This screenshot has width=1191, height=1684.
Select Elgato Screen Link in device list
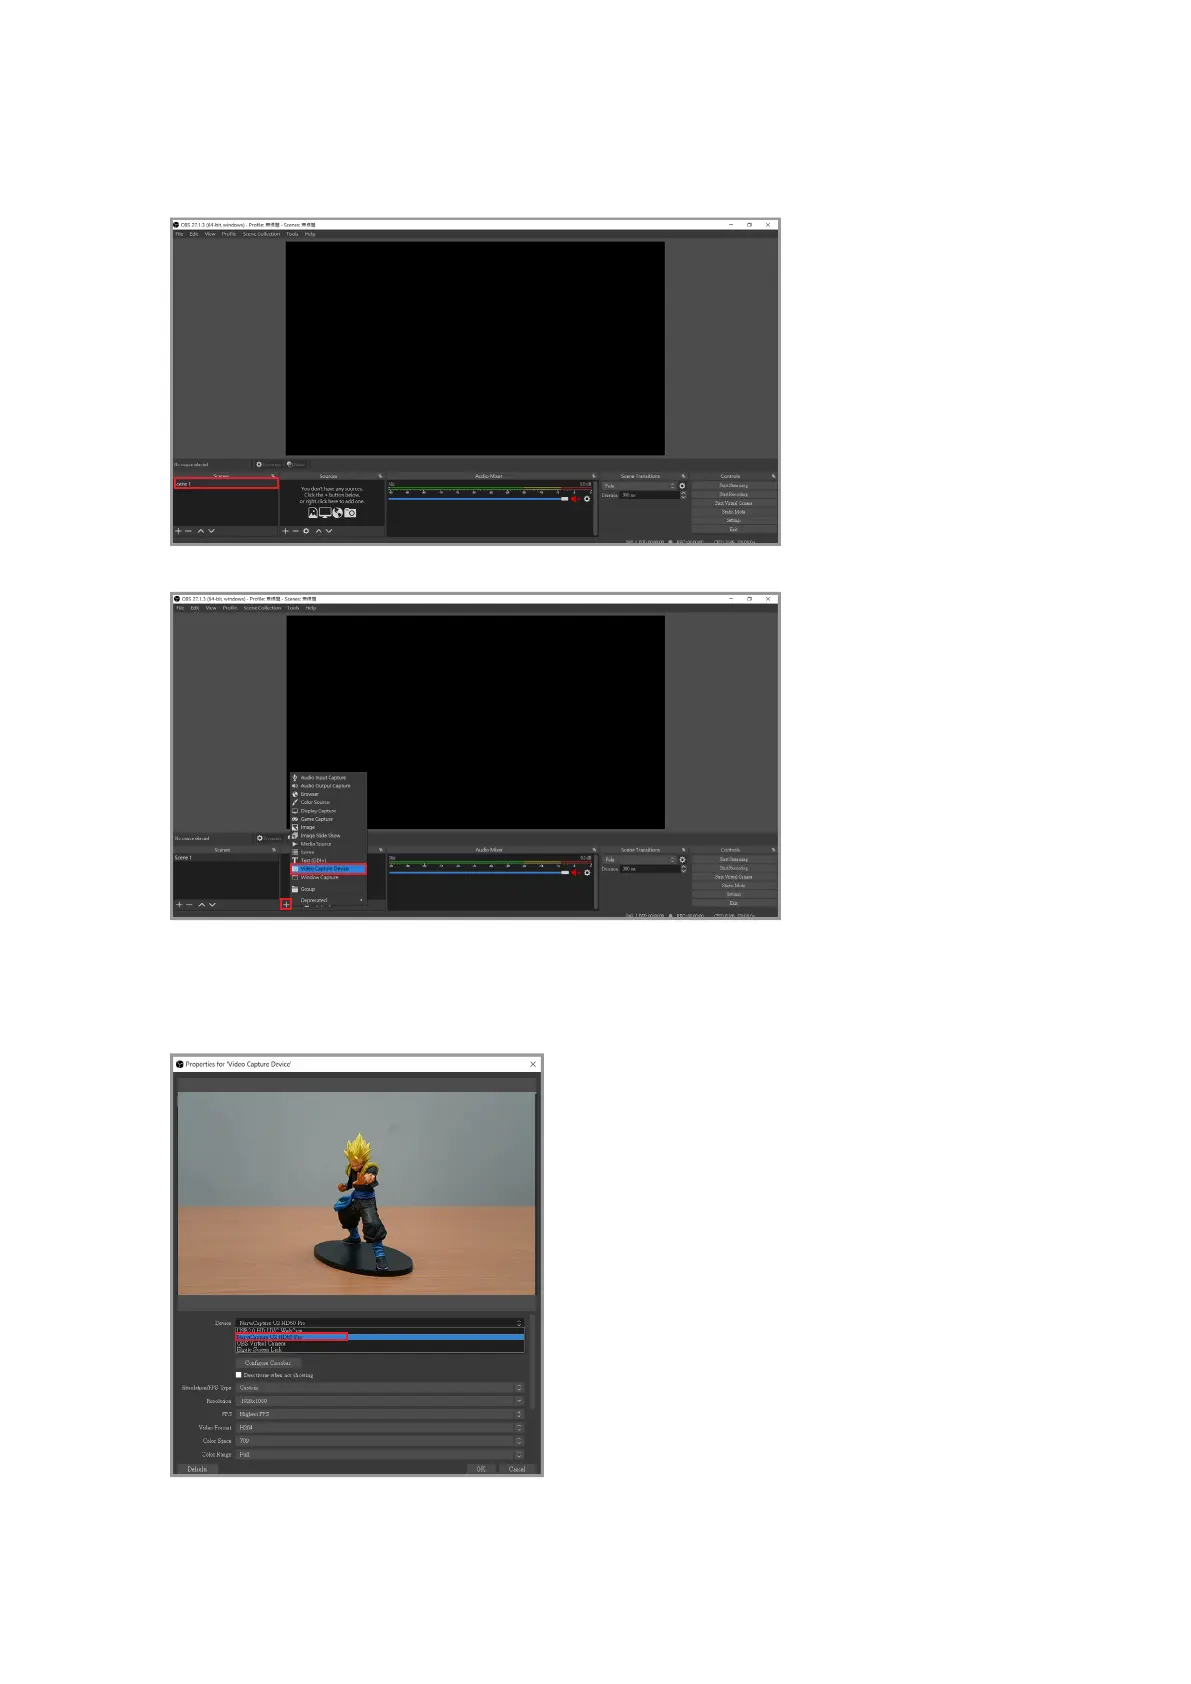tap(379, 1350)
